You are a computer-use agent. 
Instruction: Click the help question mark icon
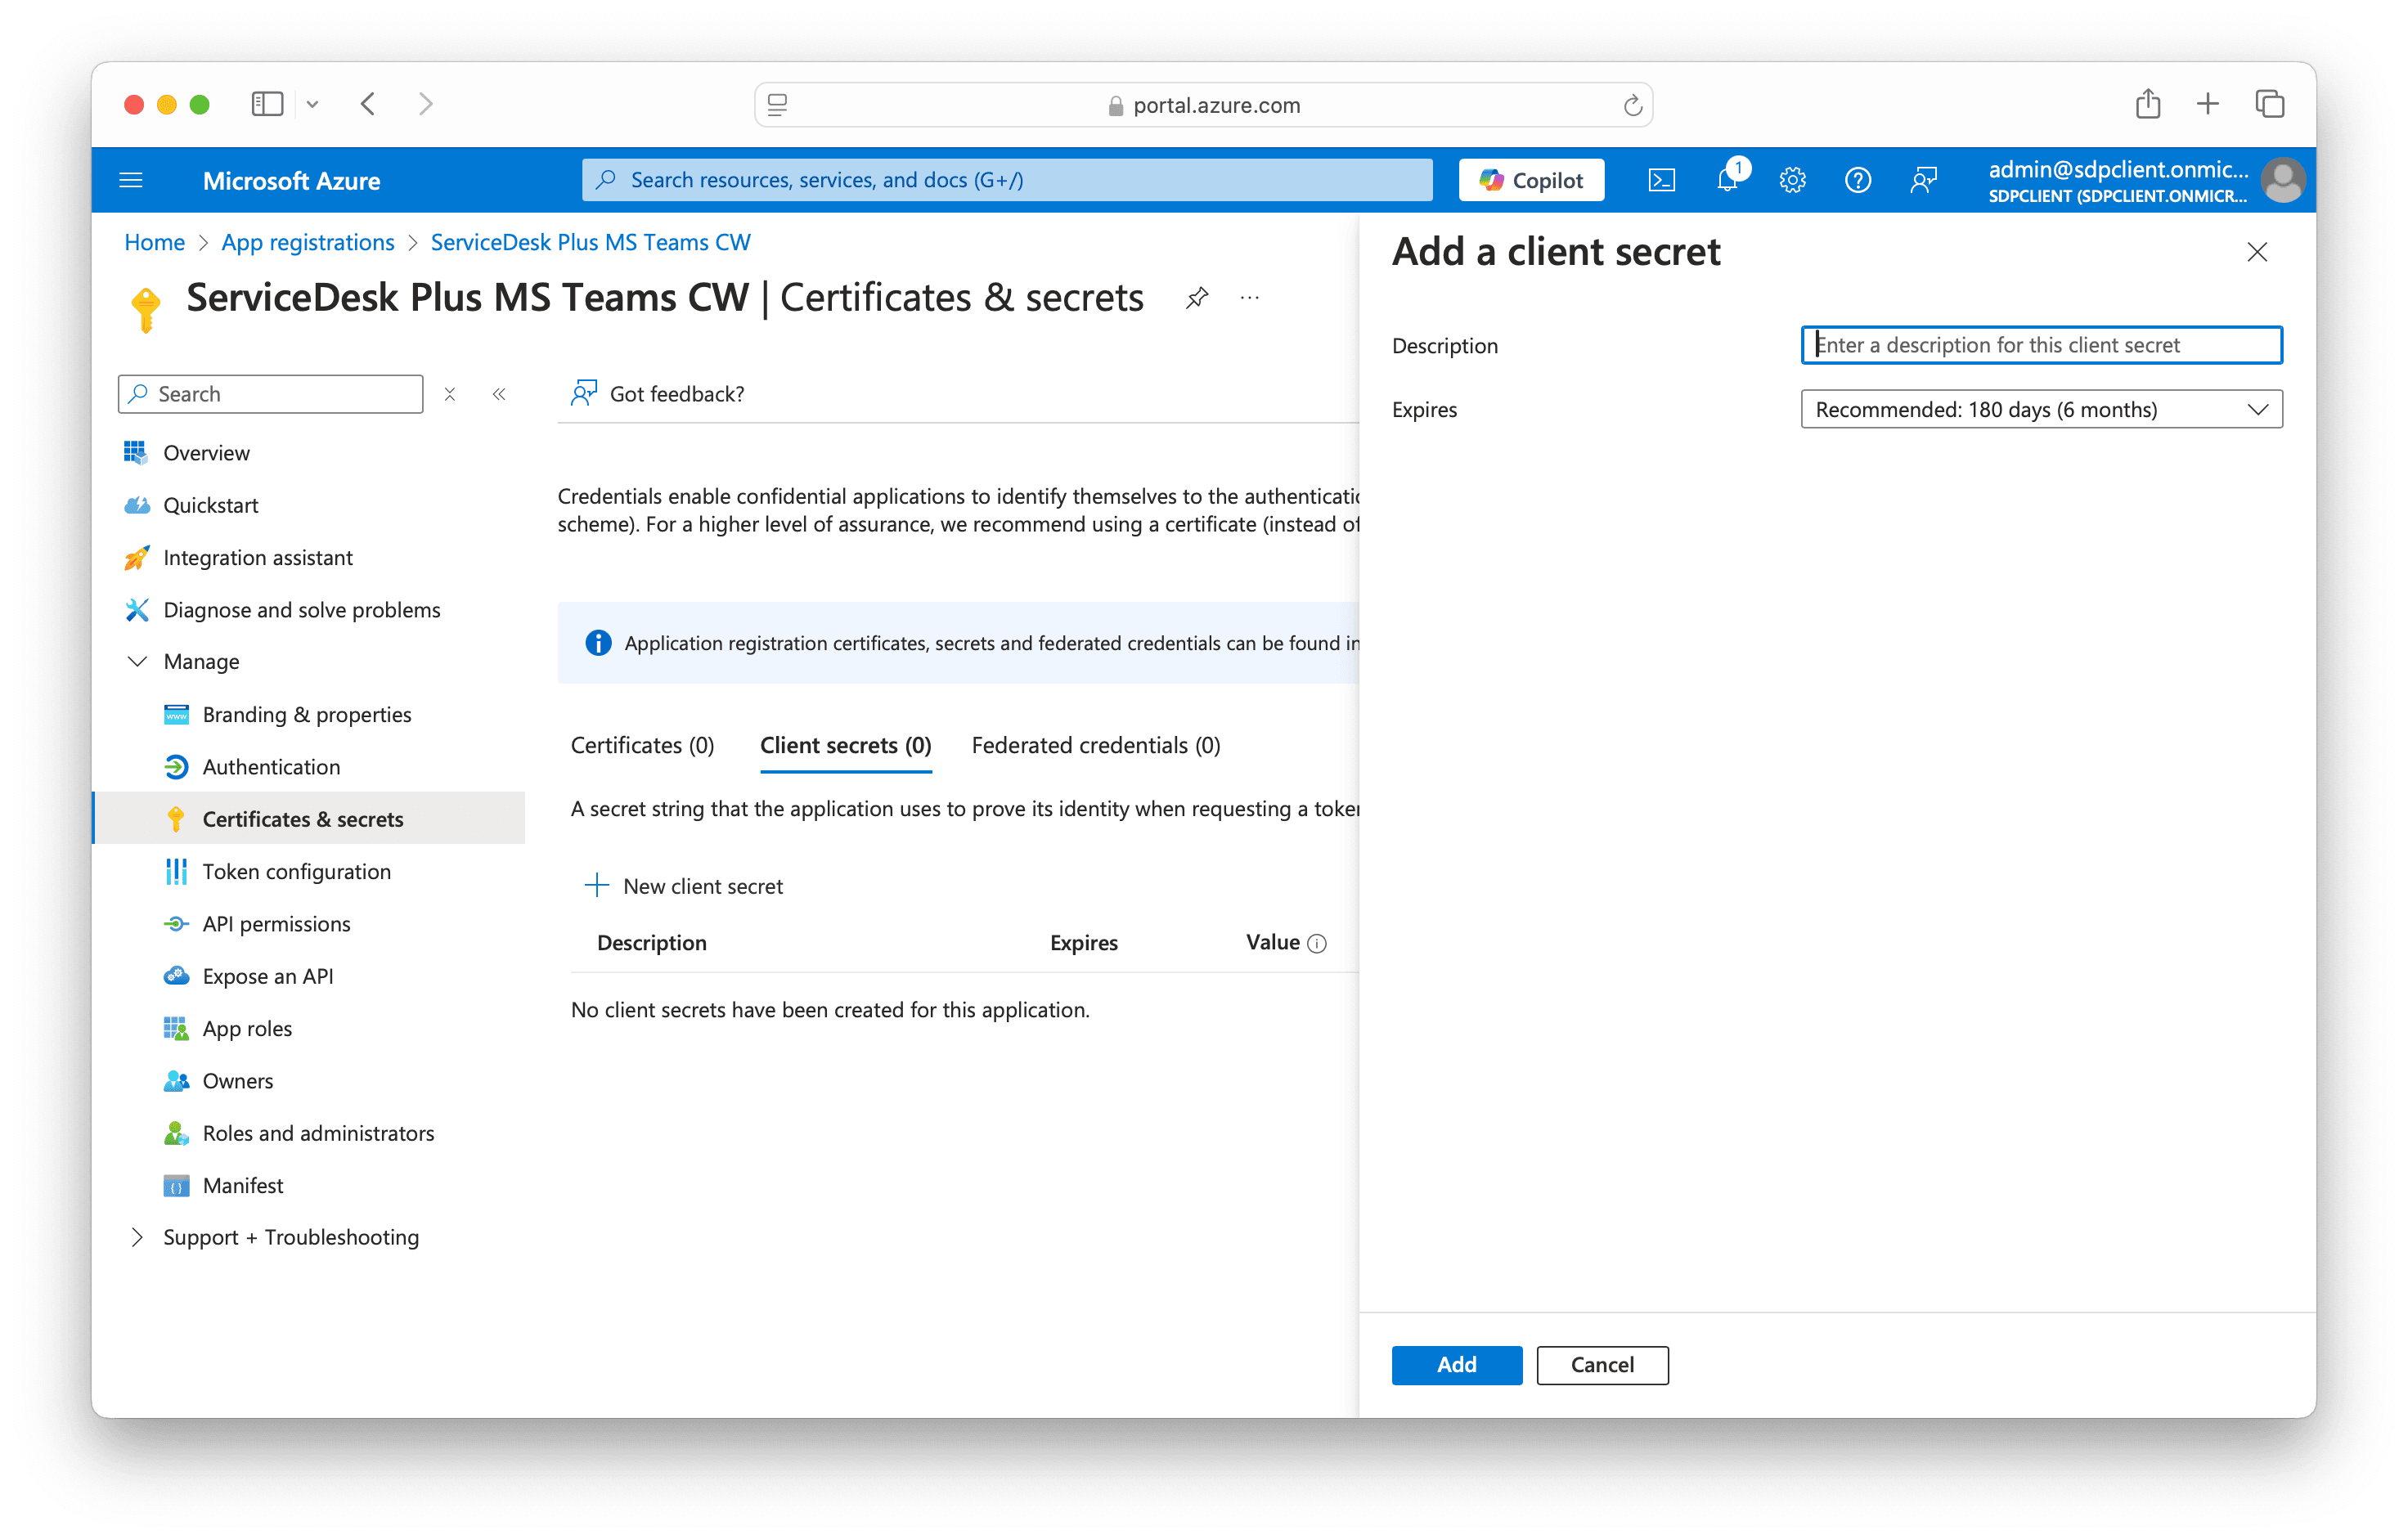click(1857, 180)
